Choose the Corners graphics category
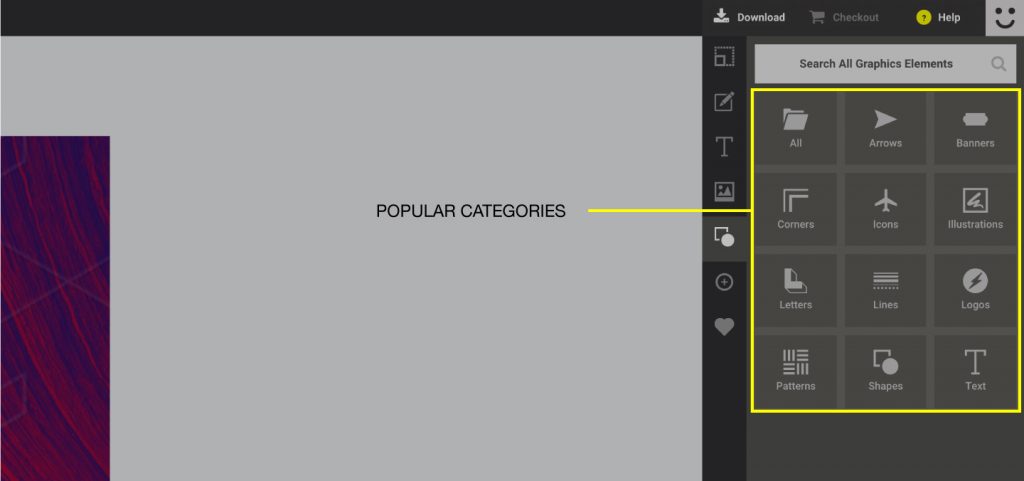 [x=795, y=209]
